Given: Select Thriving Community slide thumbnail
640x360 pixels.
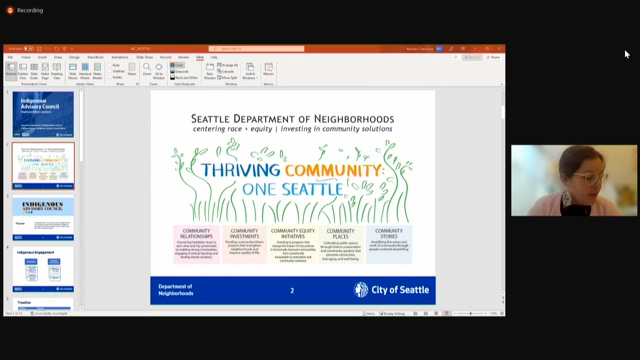Looking at the screenshot, I should tap(43, 166).
